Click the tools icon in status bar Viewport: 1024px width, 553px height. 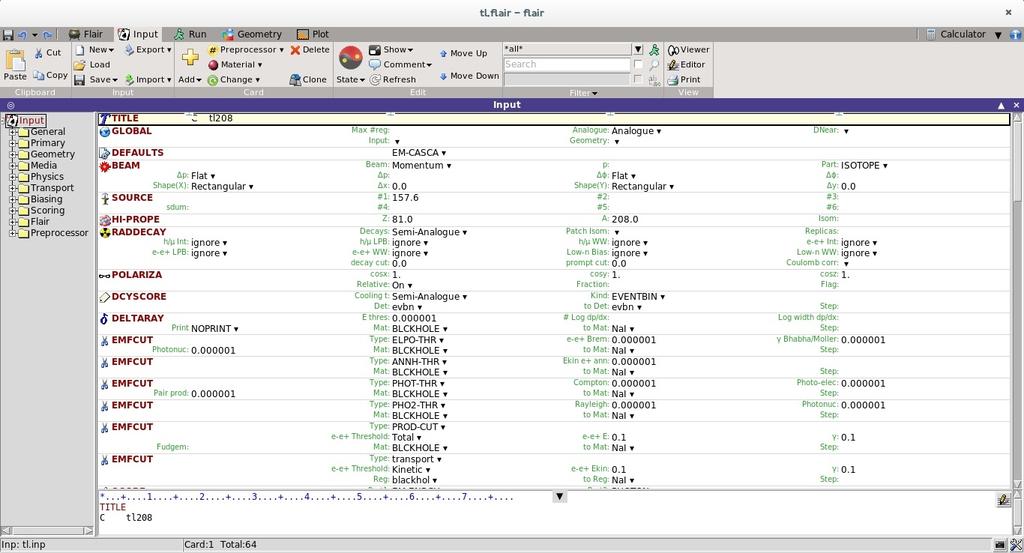1016,545
